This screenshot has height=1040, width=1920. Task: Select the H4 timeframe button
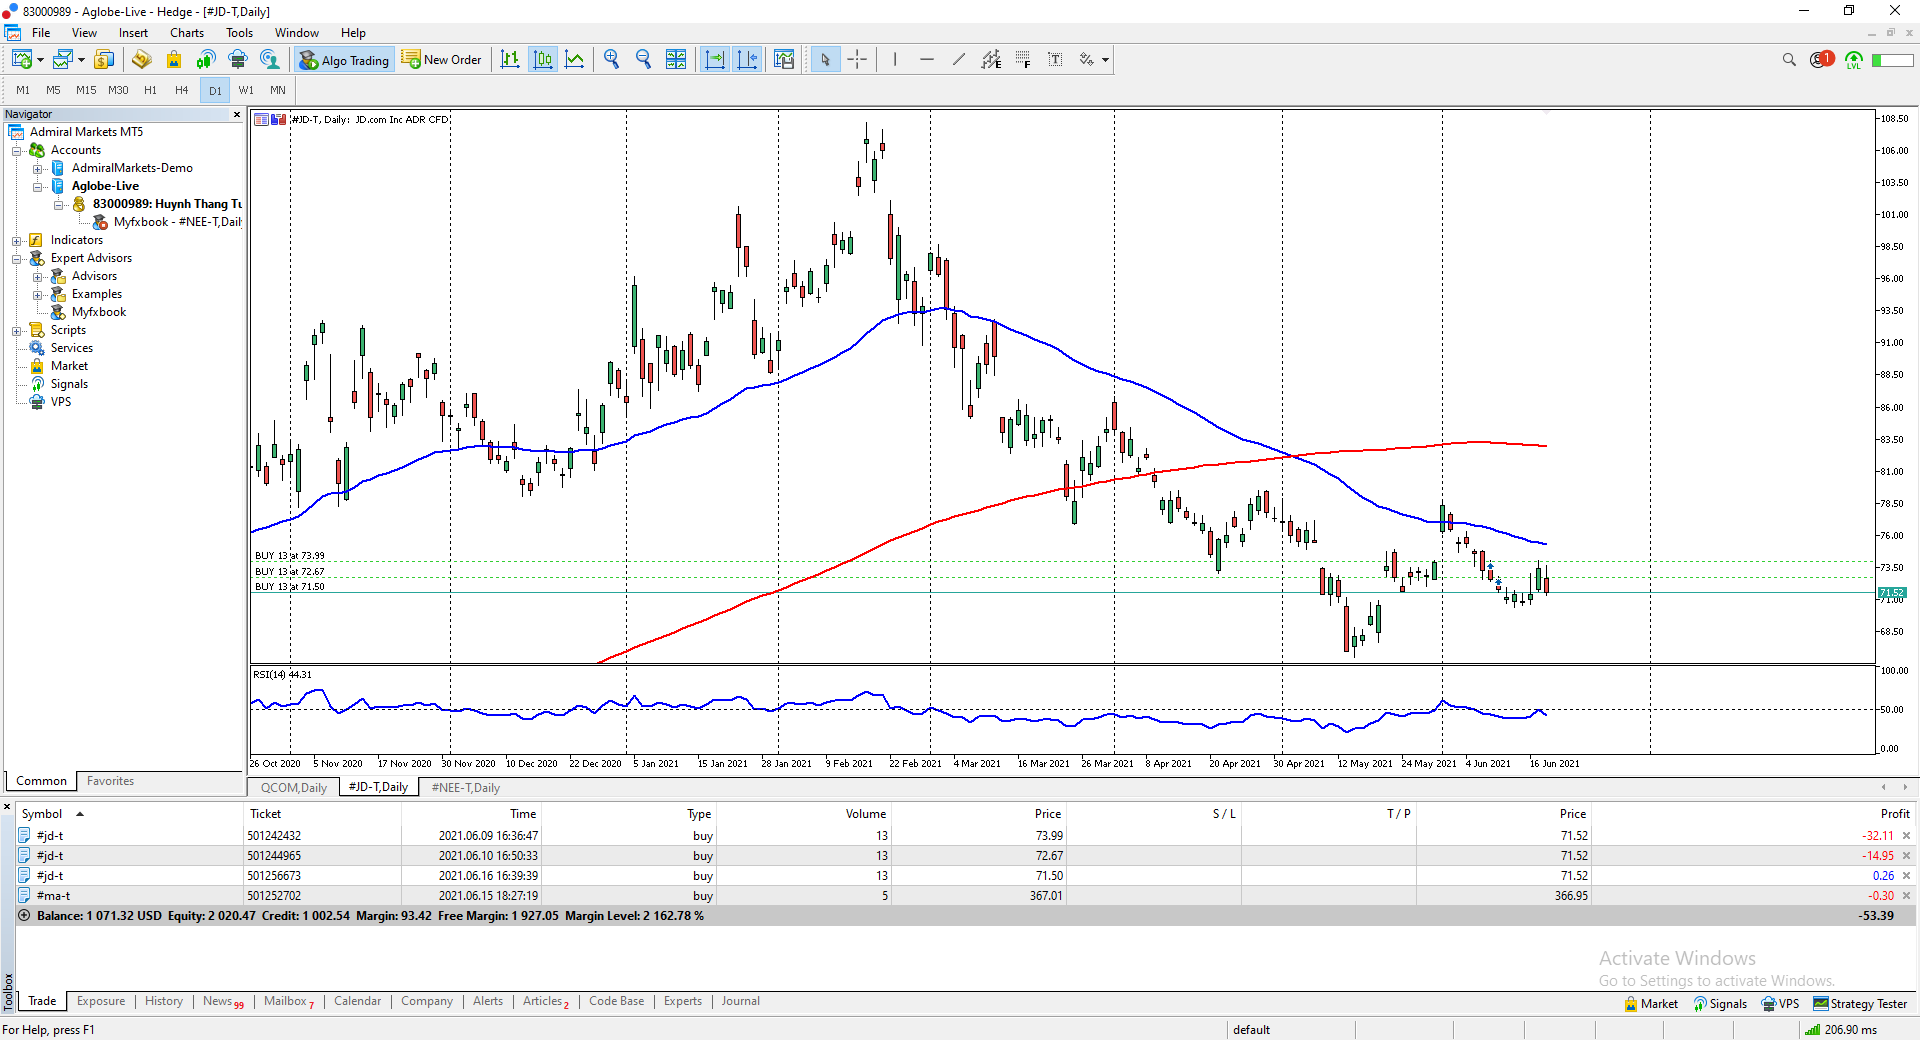coord(181,90)
